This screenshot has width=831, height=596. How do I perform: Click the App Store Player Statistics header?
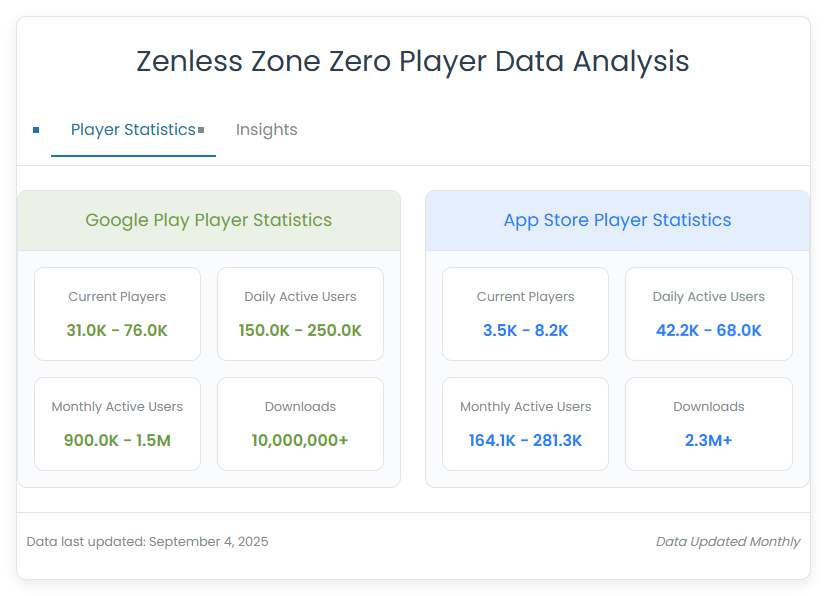coord(617,220)
